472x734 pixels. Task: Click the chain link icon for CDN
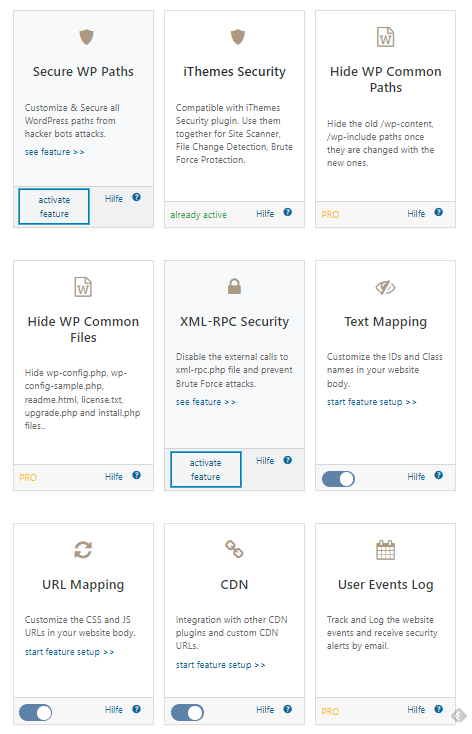tap(234, 549)
